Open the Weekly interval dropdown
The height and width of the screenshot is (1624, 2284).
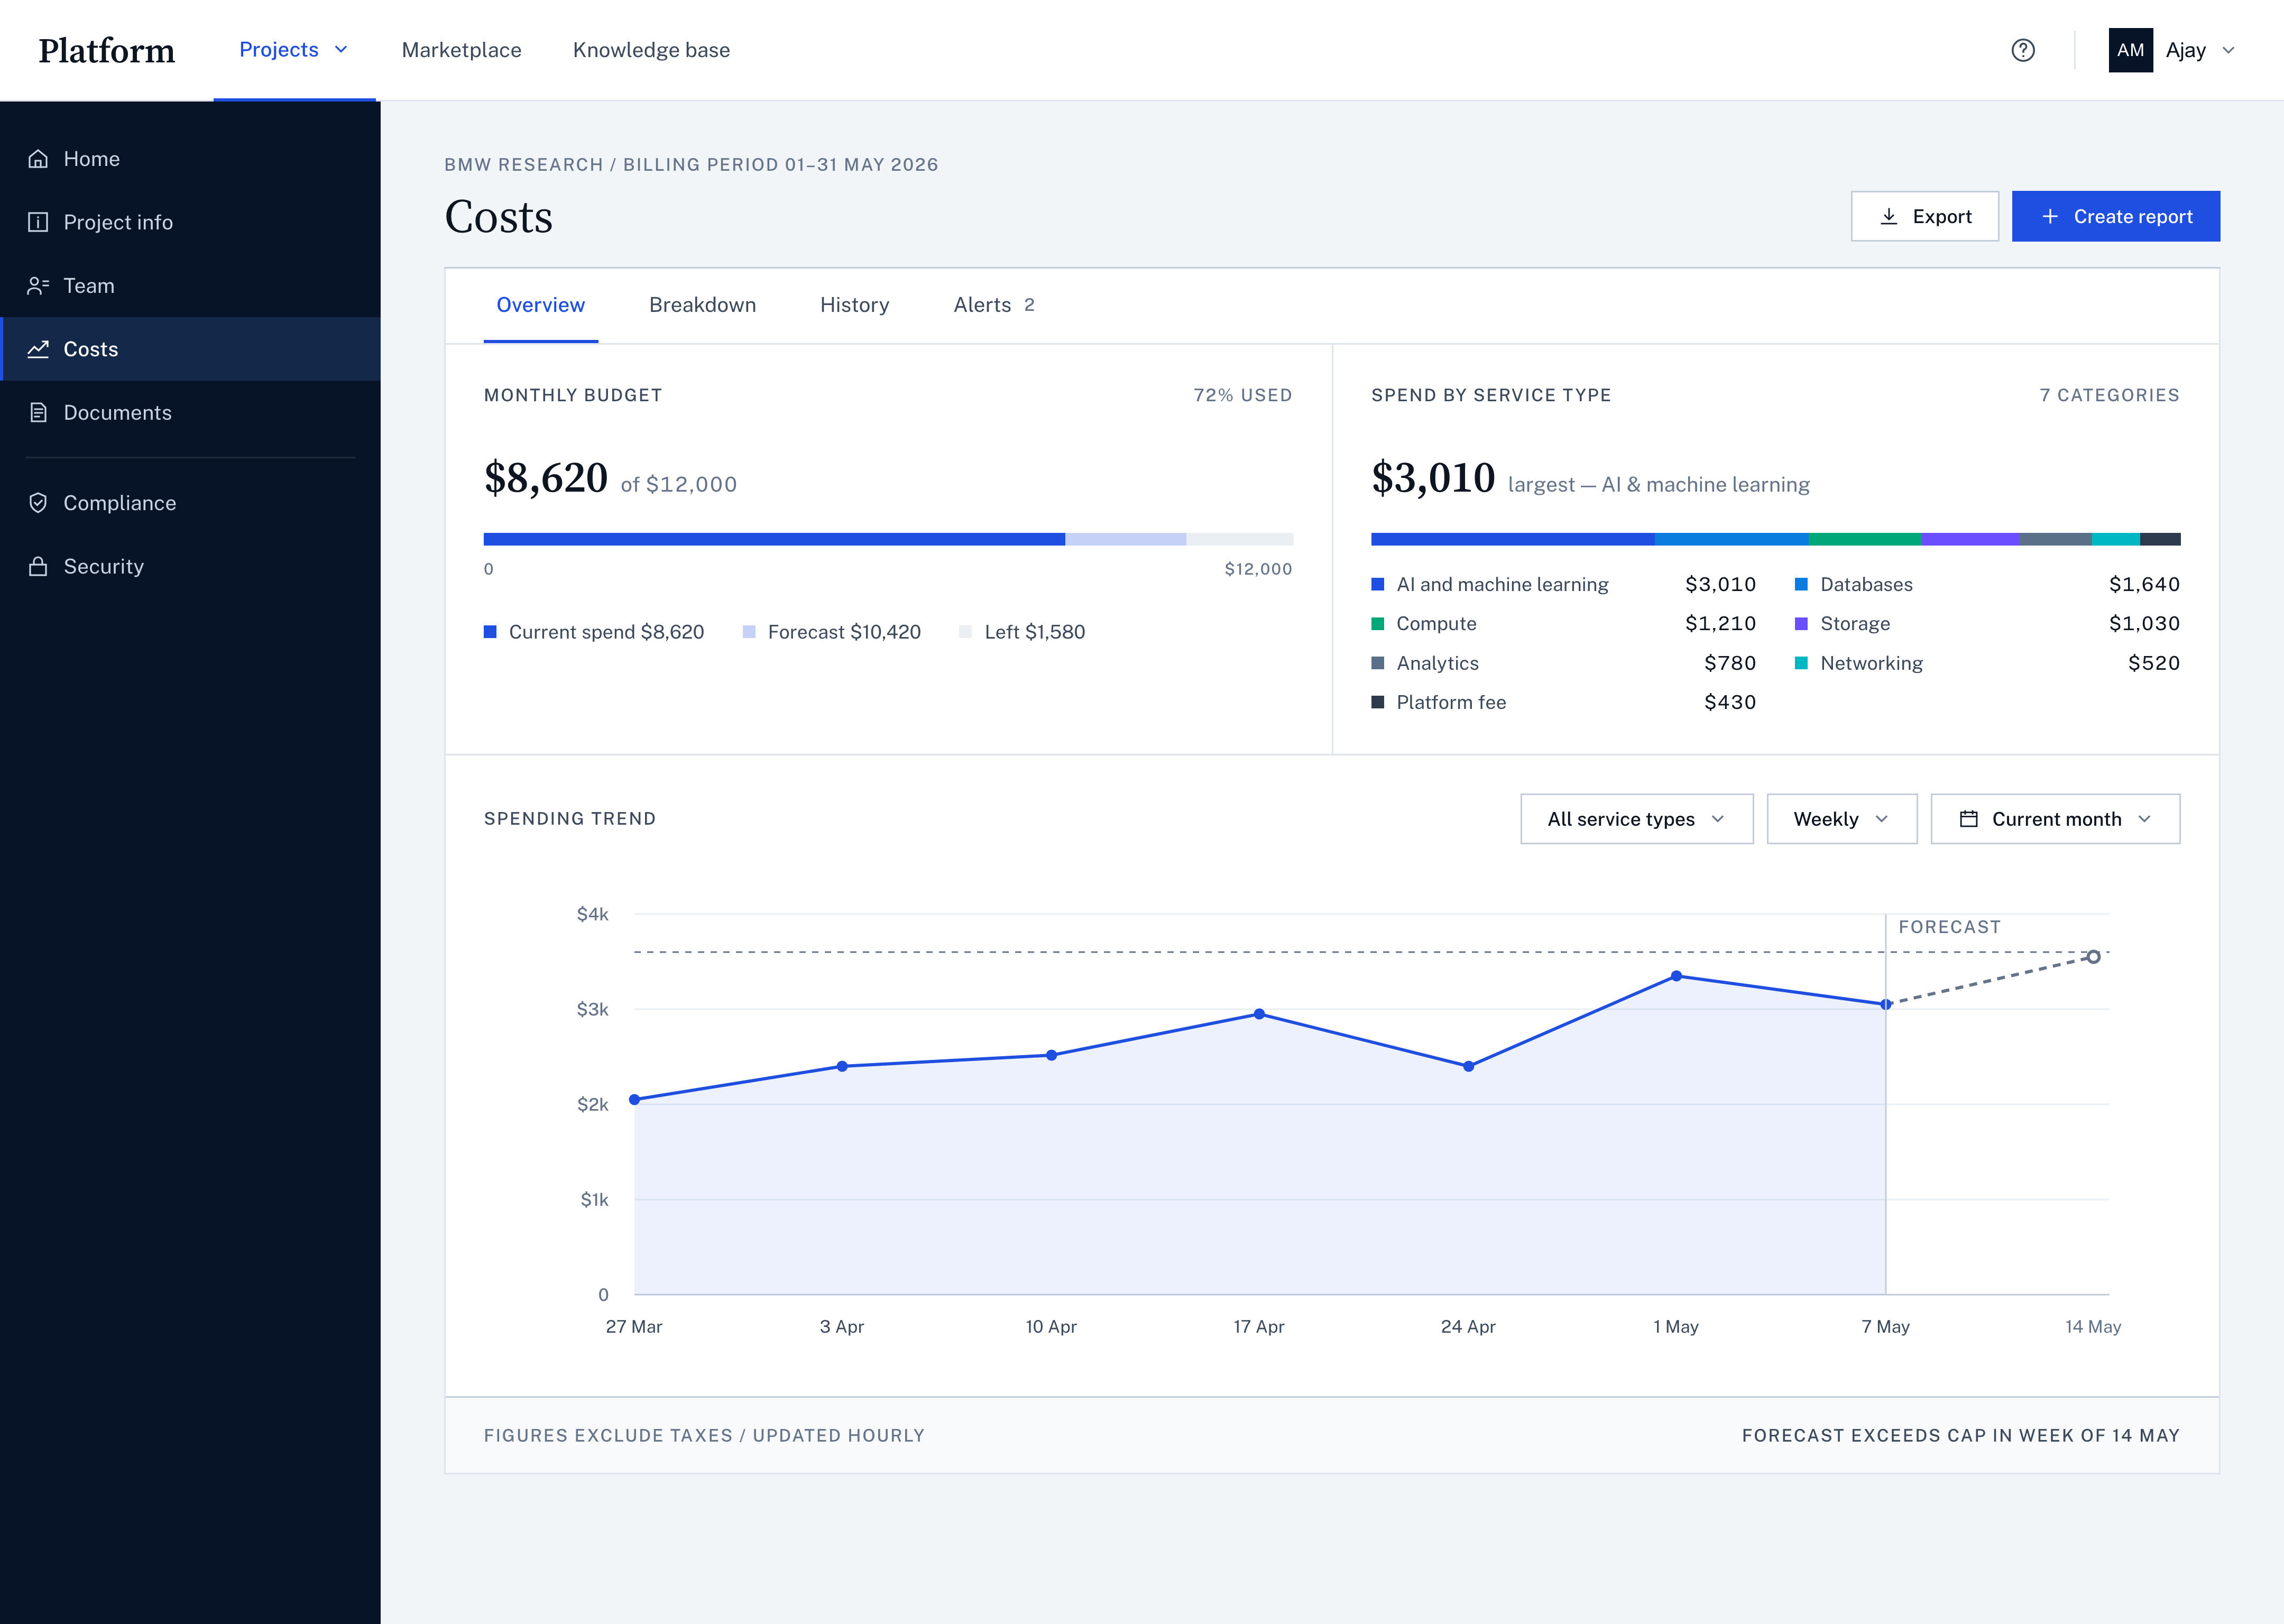point(1842,819)
